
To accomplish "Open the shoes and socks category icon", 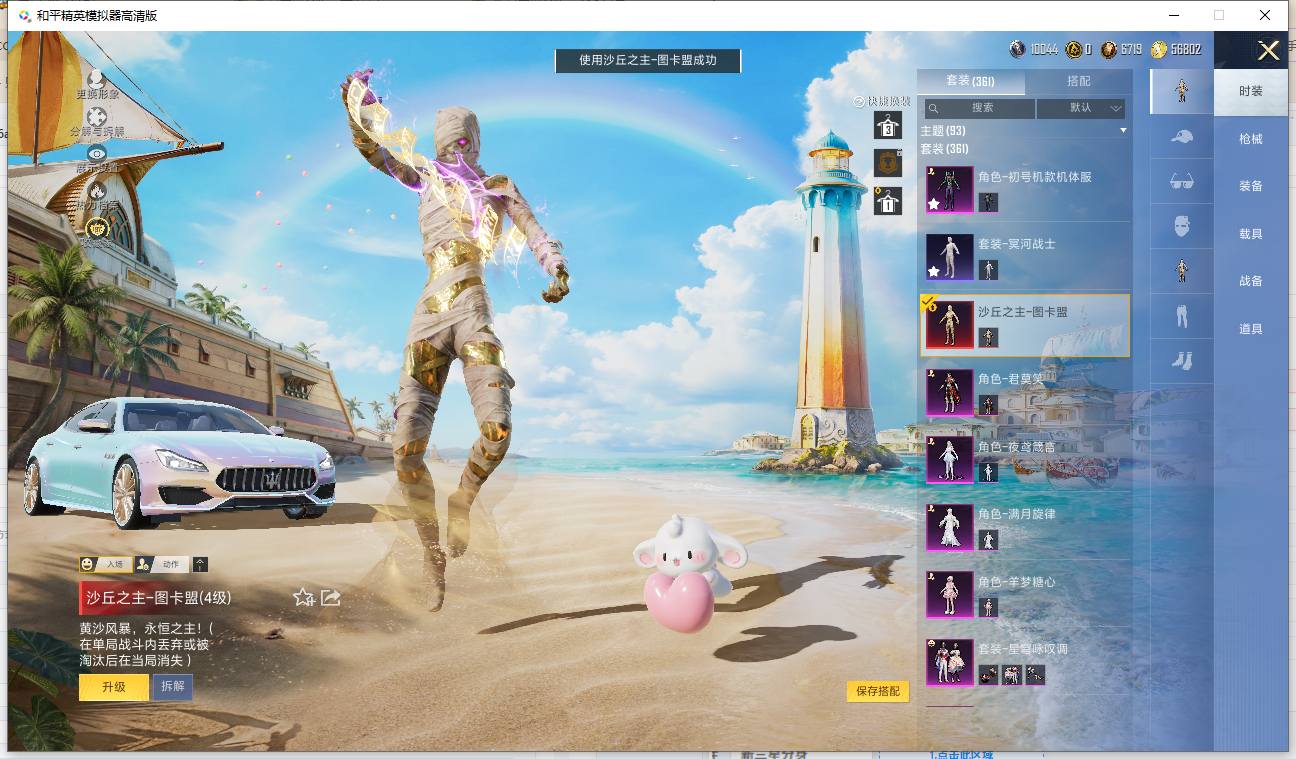I will [1181, 361].
